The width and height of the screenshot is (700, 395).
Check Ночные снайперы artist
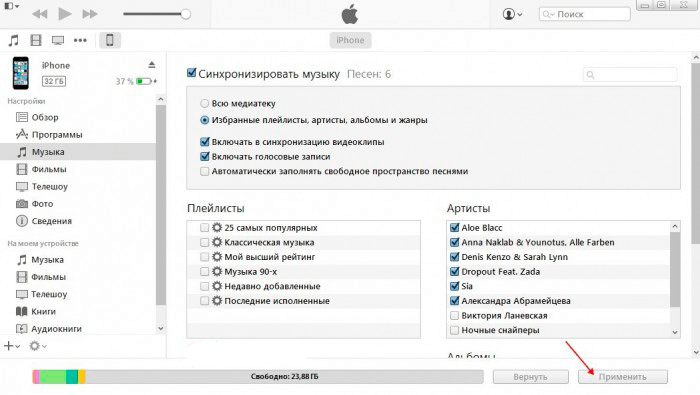[x=454, y=330]
